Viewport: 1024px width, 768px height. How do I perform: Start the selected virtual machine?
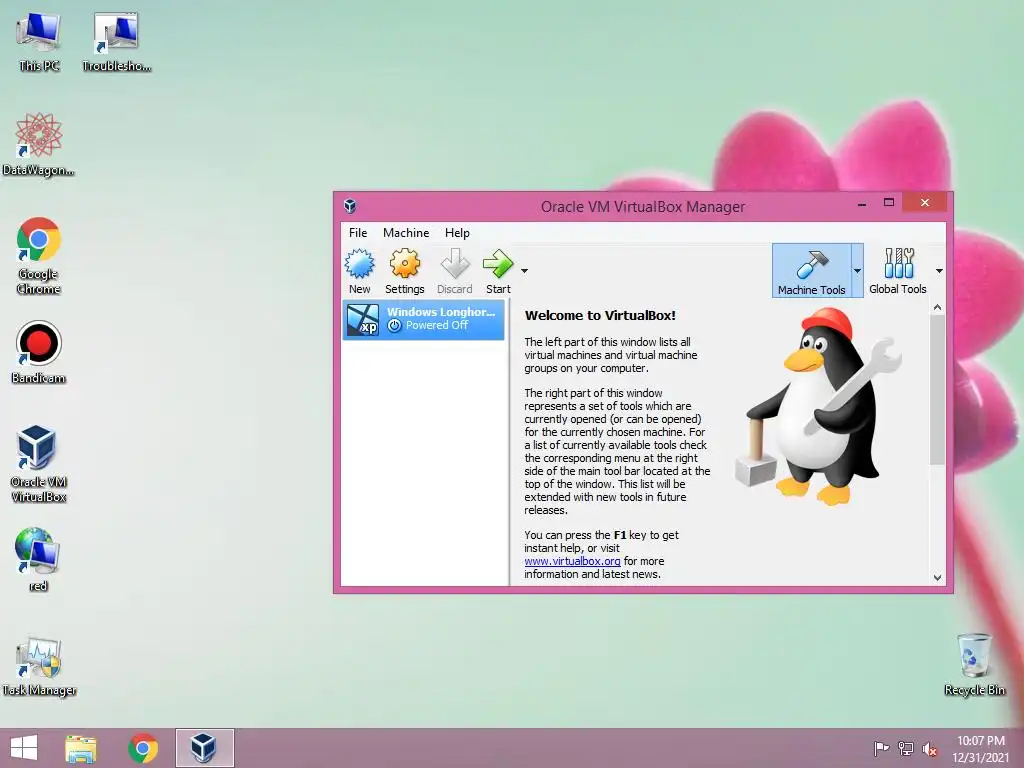[x=498, y=271]
